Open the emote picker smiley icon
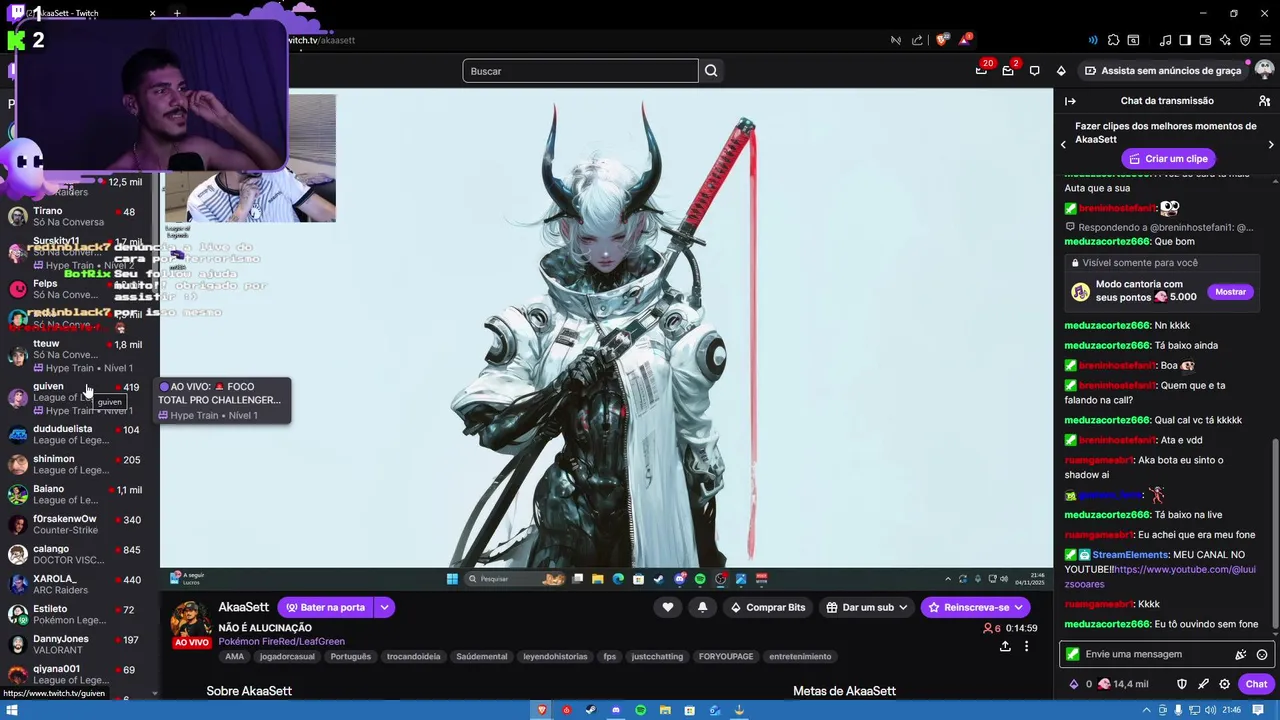This screenshot has height=720, width=1280. 1262,654
